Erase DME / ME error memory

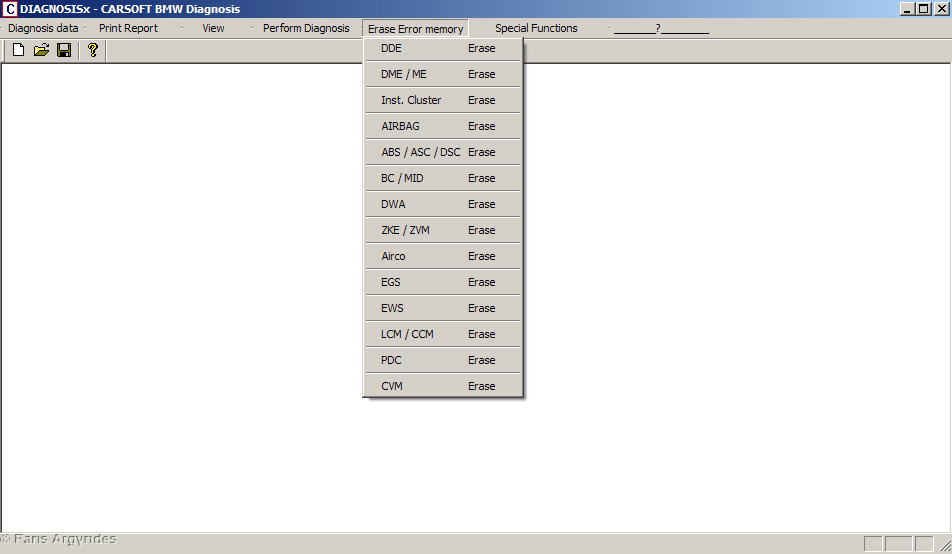(443, 74)
